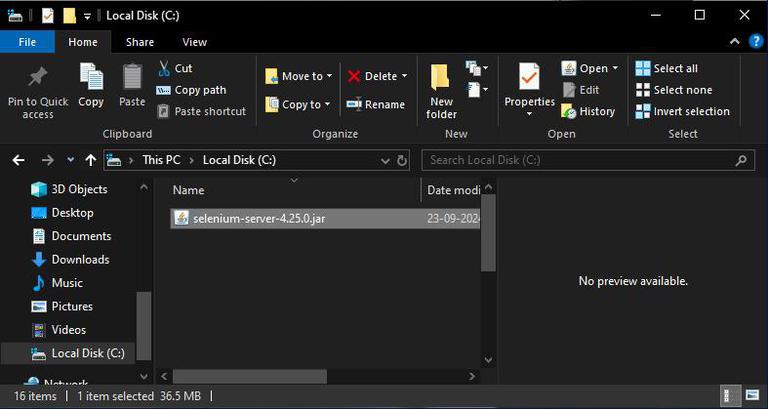Click the navigation pane scrollbar
Screen dimensions: 768x409
point(144,325)
